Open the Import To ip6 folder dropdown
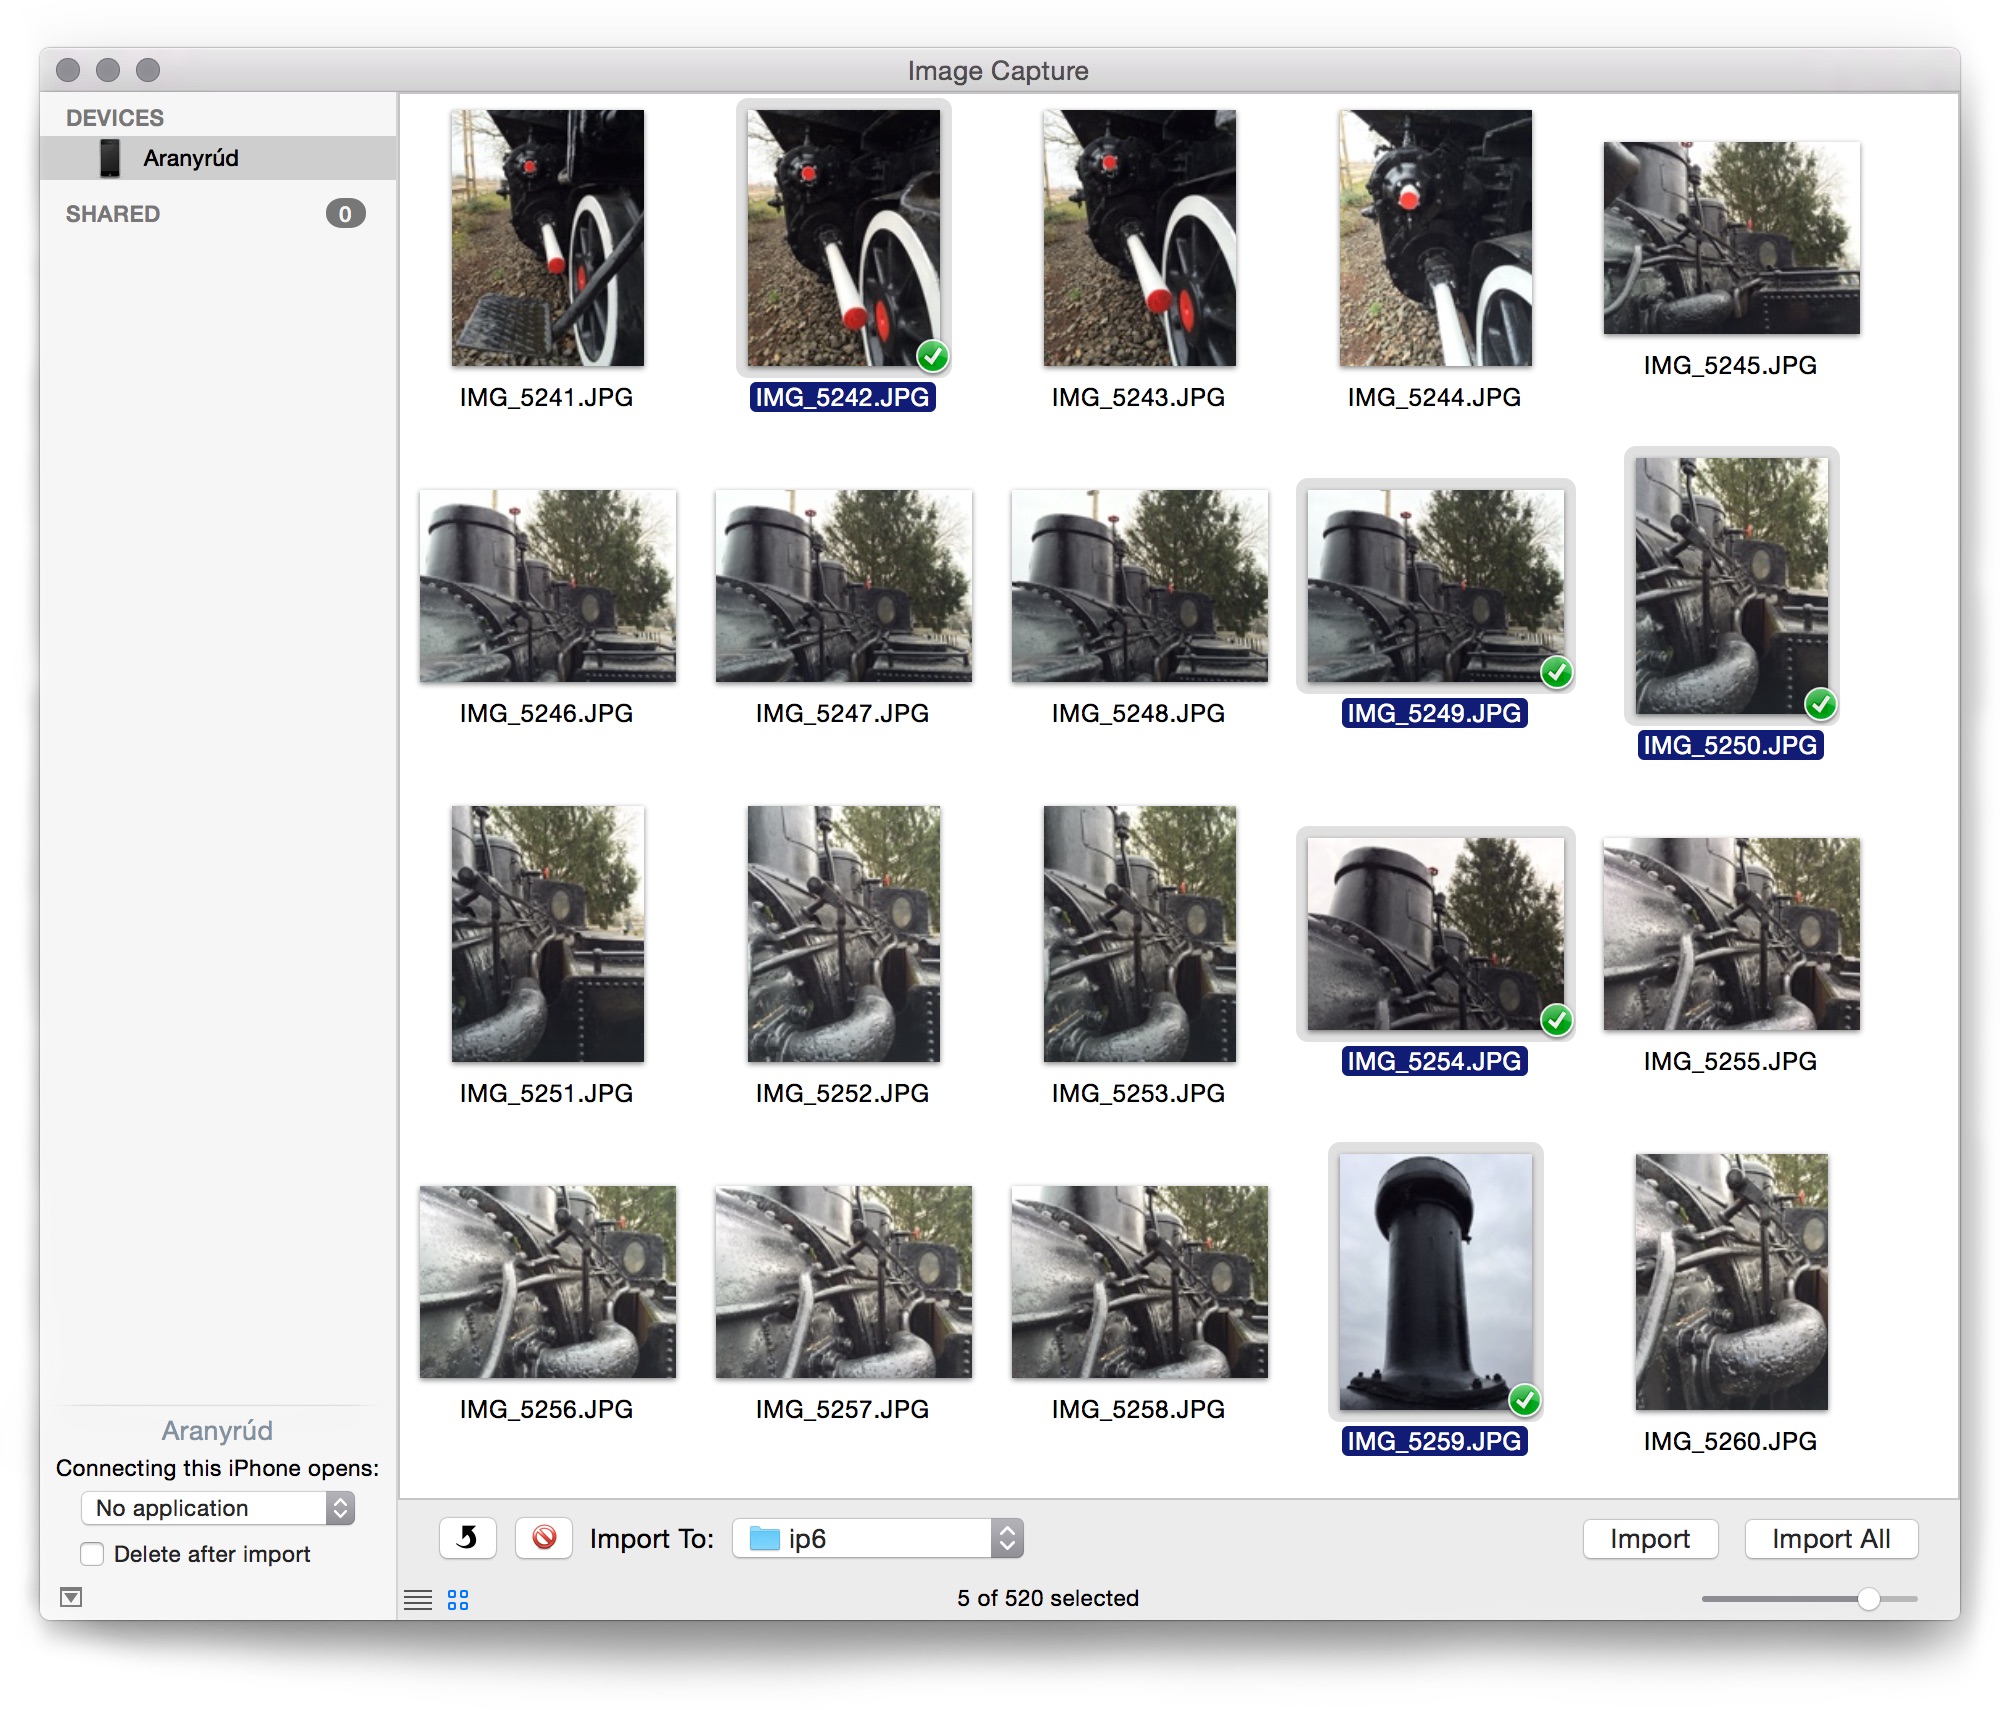 [878, 1538]
